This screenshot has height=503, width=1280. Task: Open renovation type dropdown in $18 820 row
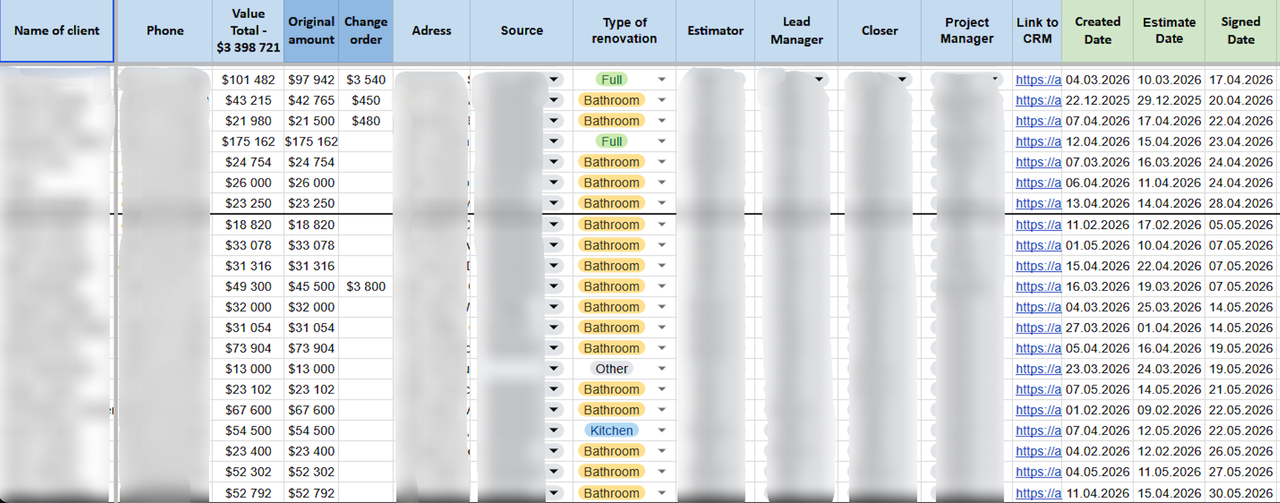662,225
